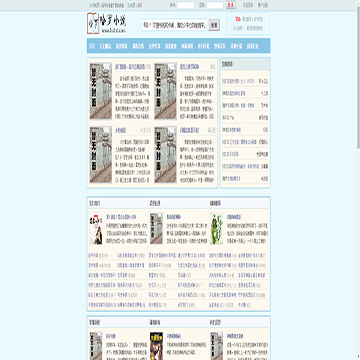Open the dark yellow-titled book cover thumbnail
Screen dimensions: 360x360
point(156,346)
